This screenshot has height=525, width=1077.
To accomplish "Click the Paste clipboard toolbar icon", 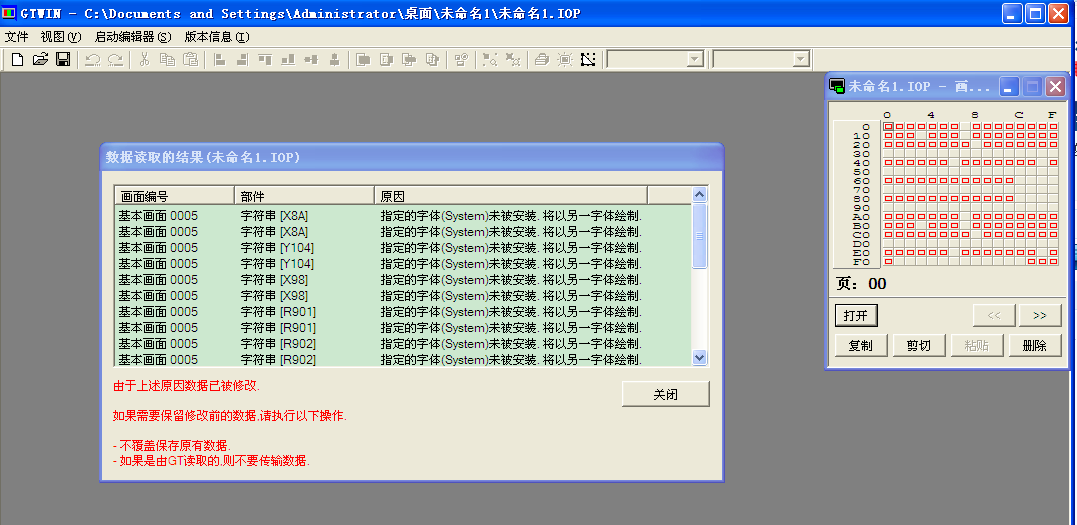I will [190, 59].
